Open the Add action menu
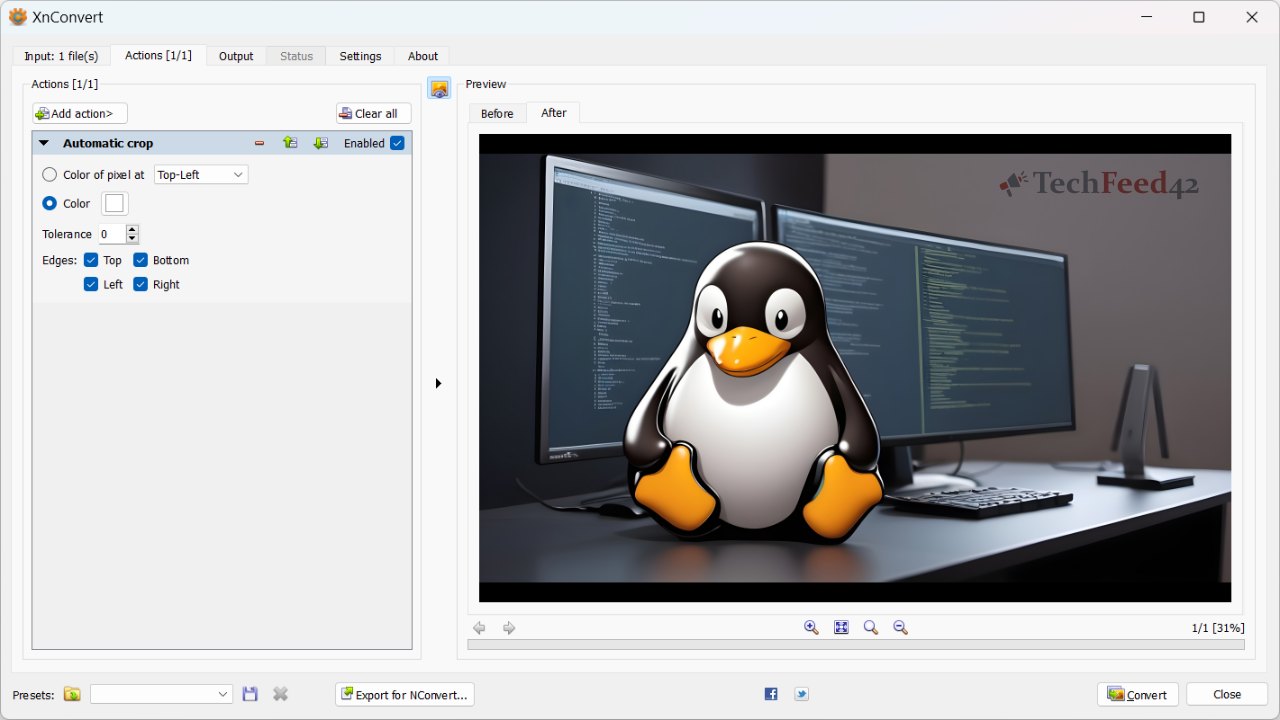The width and height of the screenshot is (1280, 720). pyautogui.click(x=80, y=114)
